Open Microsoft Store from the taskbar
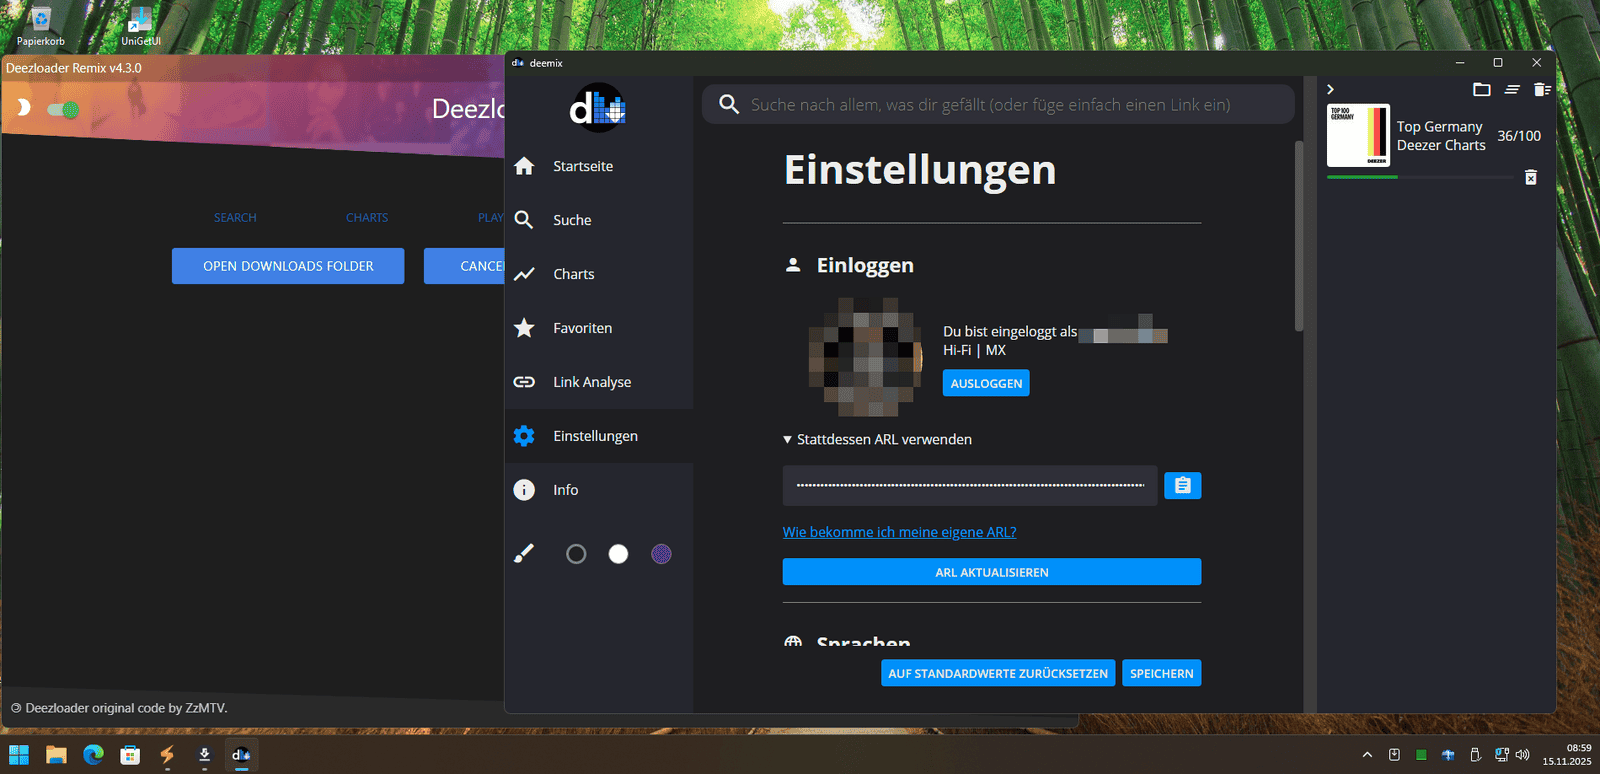Image resolution: width=1600 pixels, height=774 pixels. point(130,755)
